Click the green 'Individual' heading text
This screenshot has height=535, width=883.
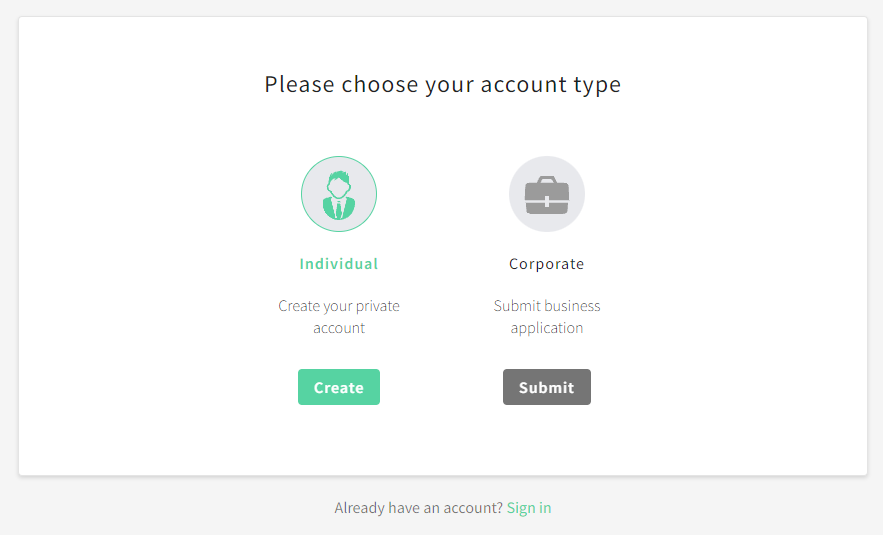(x=339, y=264)
